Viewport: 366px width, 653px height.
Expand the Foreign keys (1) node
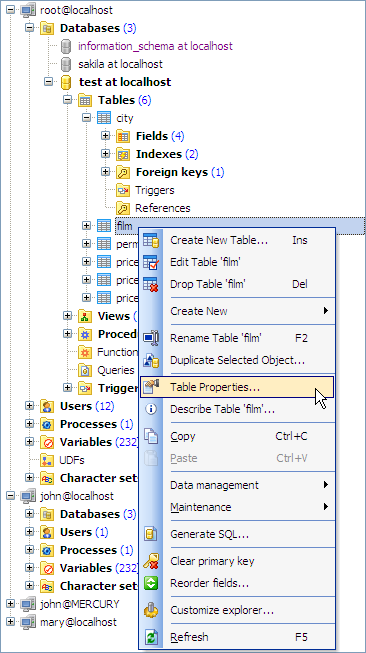click(x=105, y=172)
